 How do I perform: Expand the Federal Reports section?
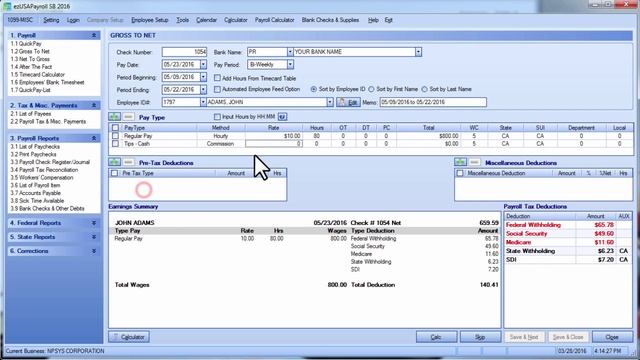coord(94,223)
